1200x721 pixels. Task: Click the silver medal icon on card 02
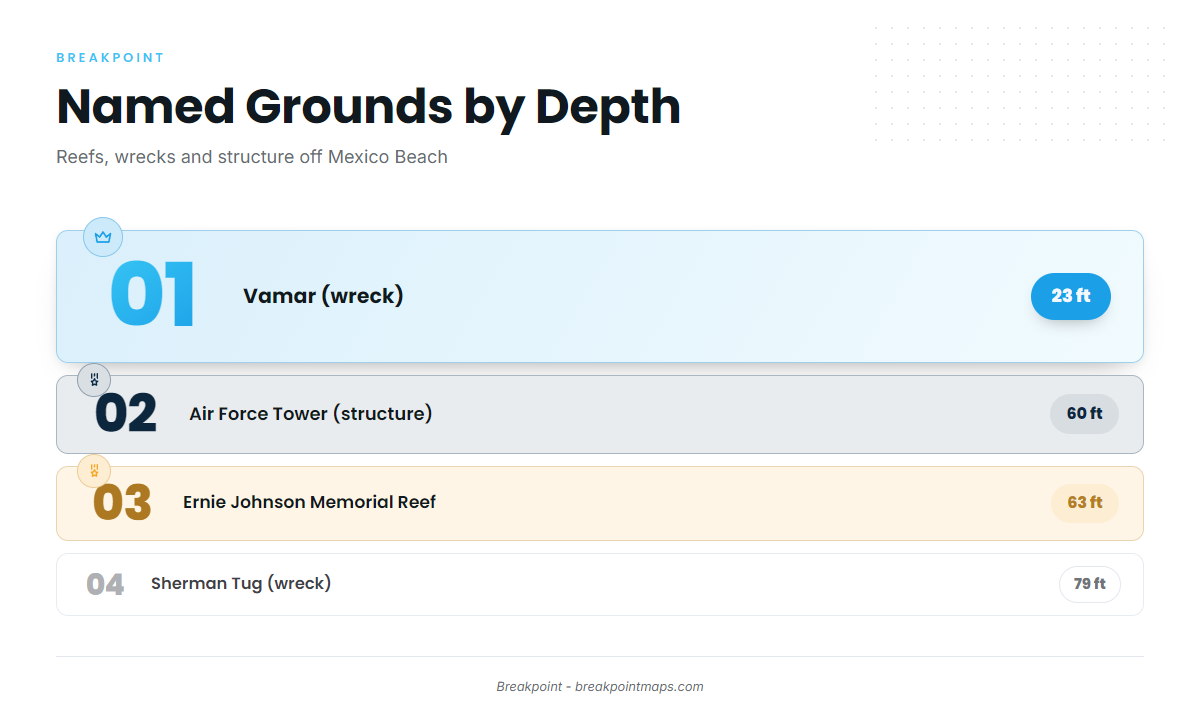pos(94,380)
